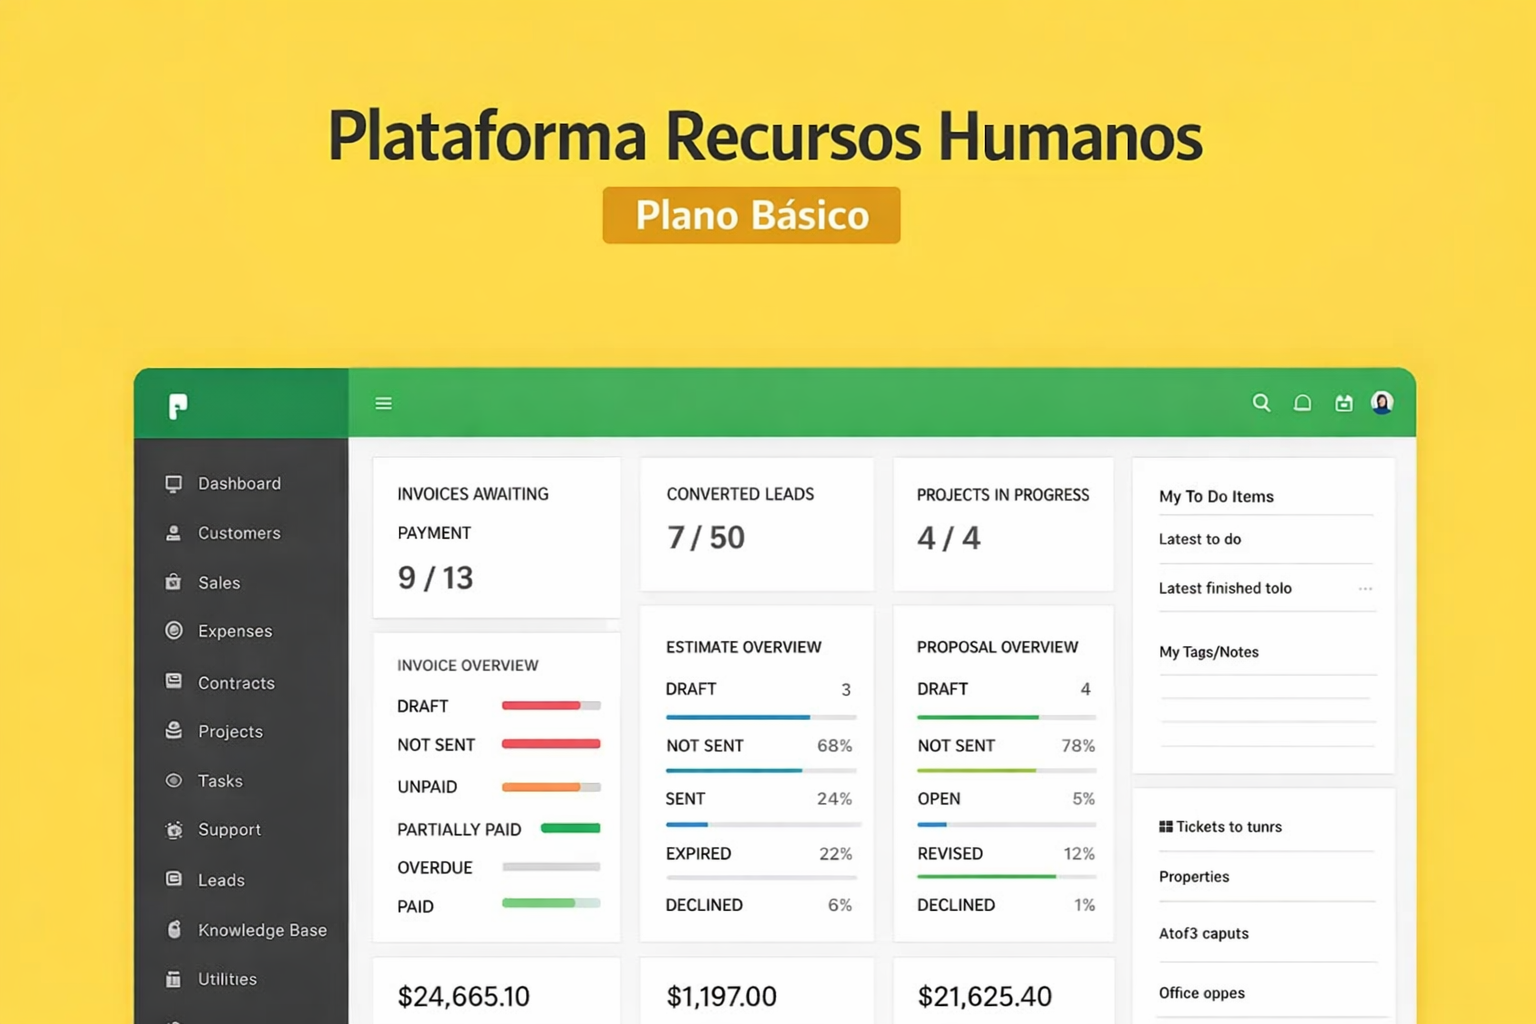1536x1024 pixels.
Task: Click the PAID progress bar in Invoice Overview
Action: [549, 903]
